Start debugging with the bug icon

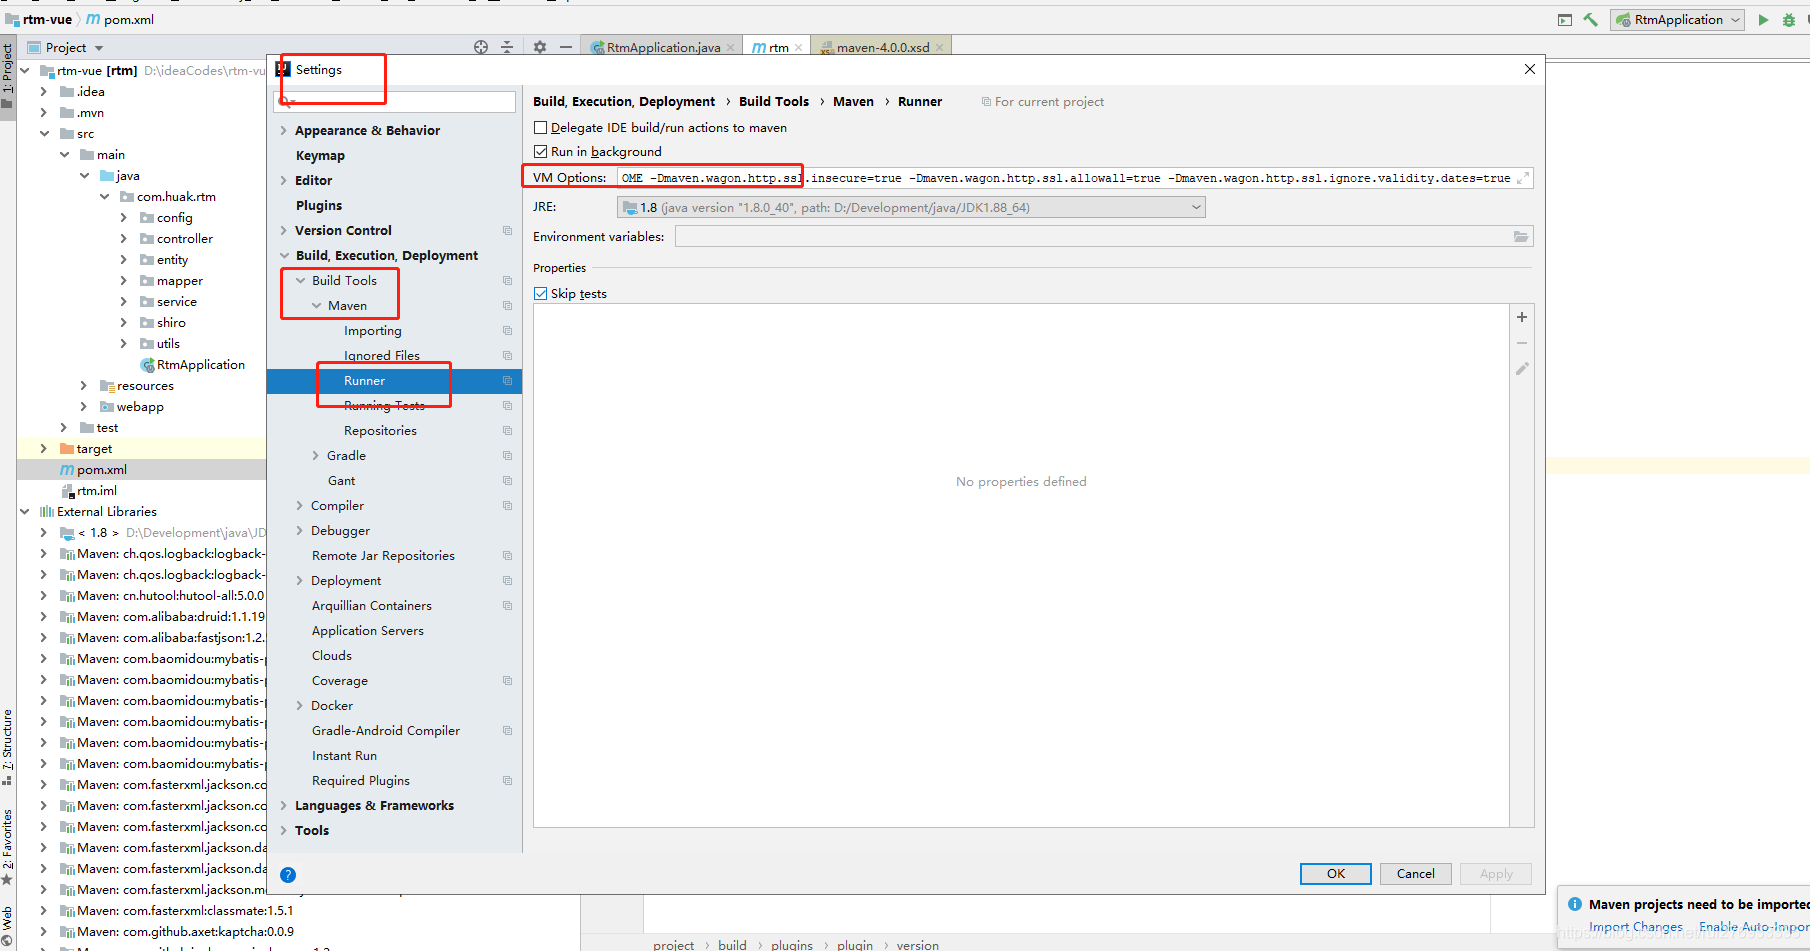tap(1791, 19)
